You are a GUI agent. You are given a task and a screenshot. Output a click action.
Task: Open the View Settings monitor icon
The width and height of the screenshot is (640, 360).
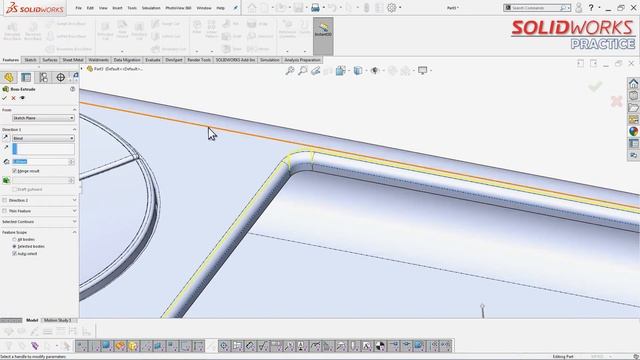tap(422, 71)
